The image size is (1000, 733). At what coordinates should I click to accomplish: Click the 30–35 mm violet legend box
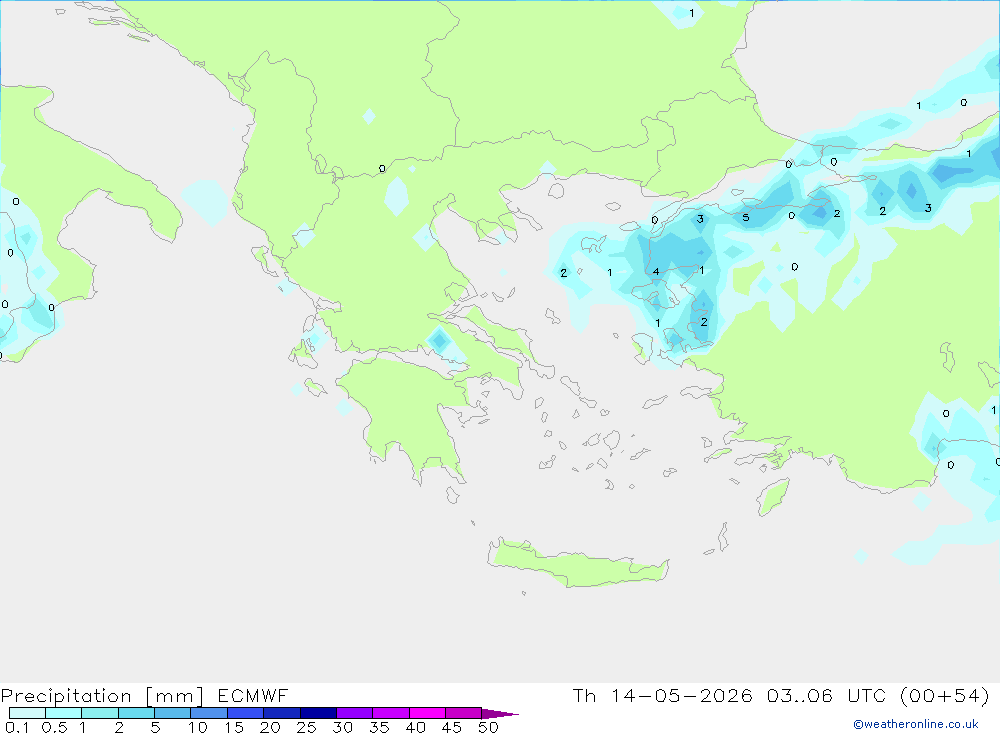[355, 713]
